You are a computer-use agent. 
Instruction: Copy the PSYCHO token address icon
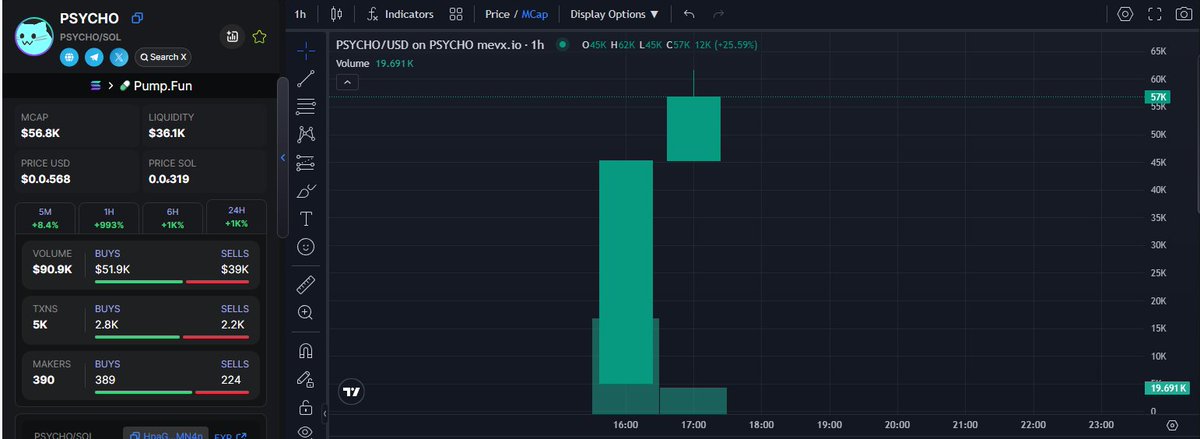coord(137,18)
